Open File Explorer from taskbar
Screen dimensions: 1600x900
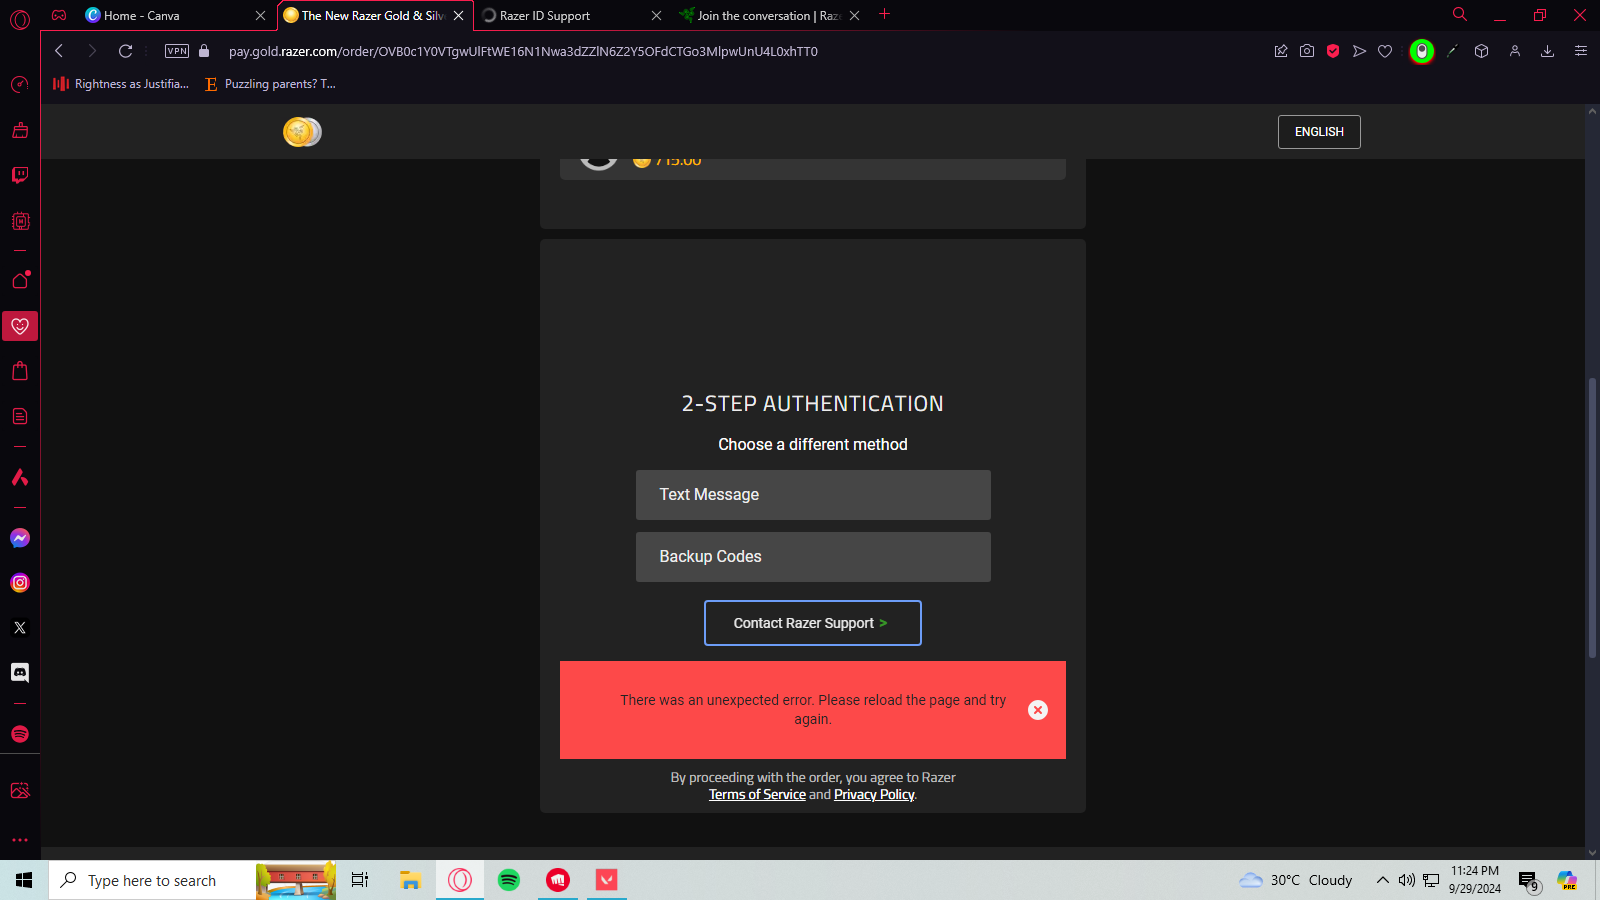click(x=410, y=880)
